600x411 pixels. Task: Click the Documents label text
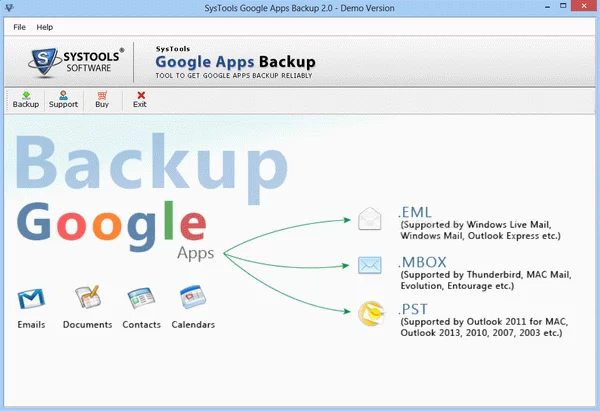pos(88,325)
